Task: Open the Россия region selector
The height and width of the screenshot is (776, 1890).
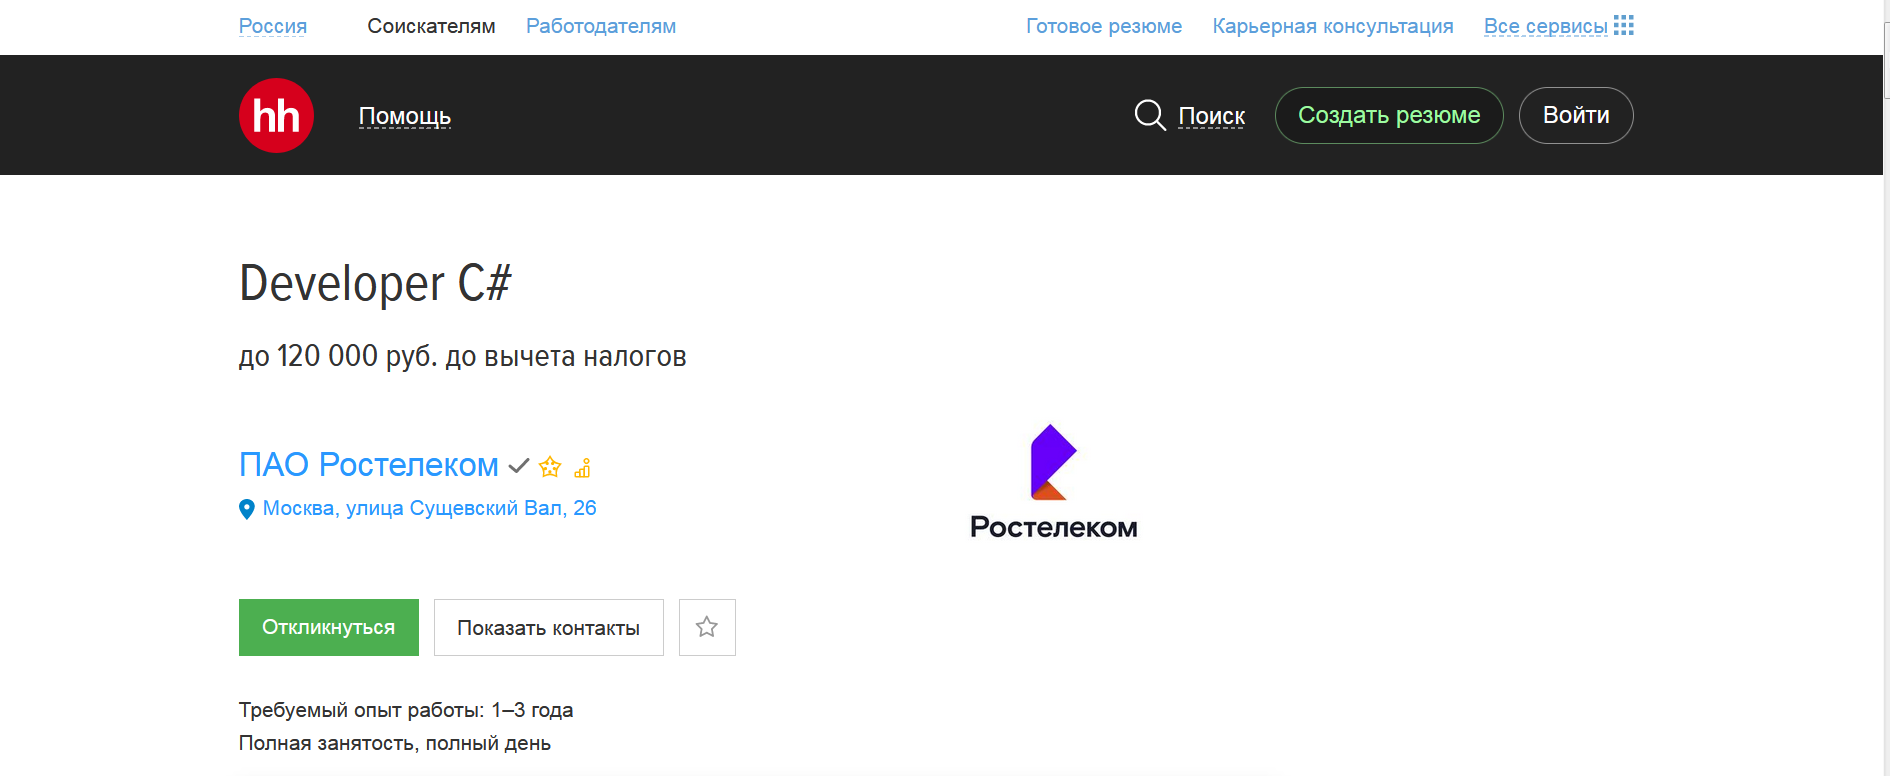Action: click(x=273, y=26)
